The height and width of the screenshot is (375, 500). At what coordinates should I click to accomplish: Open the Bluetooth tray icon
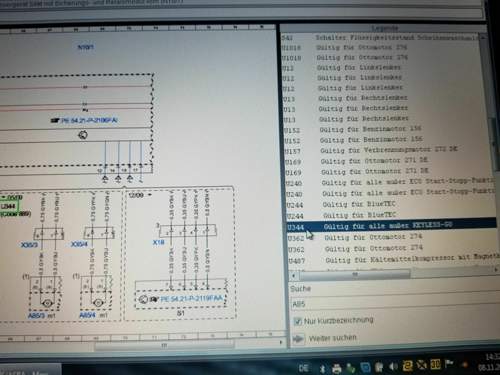pos(322,369)
